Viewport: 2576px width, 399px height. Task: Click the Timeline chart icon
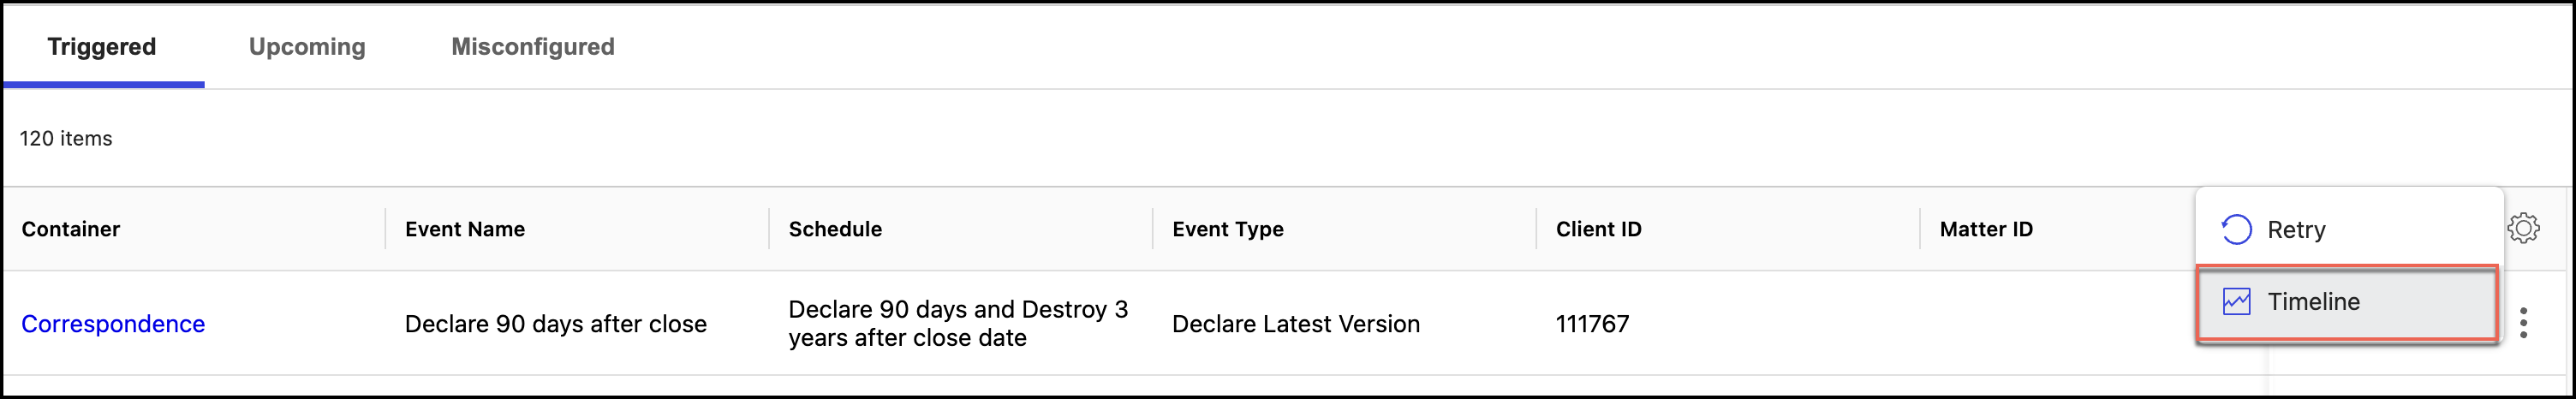coord(2236,301)
